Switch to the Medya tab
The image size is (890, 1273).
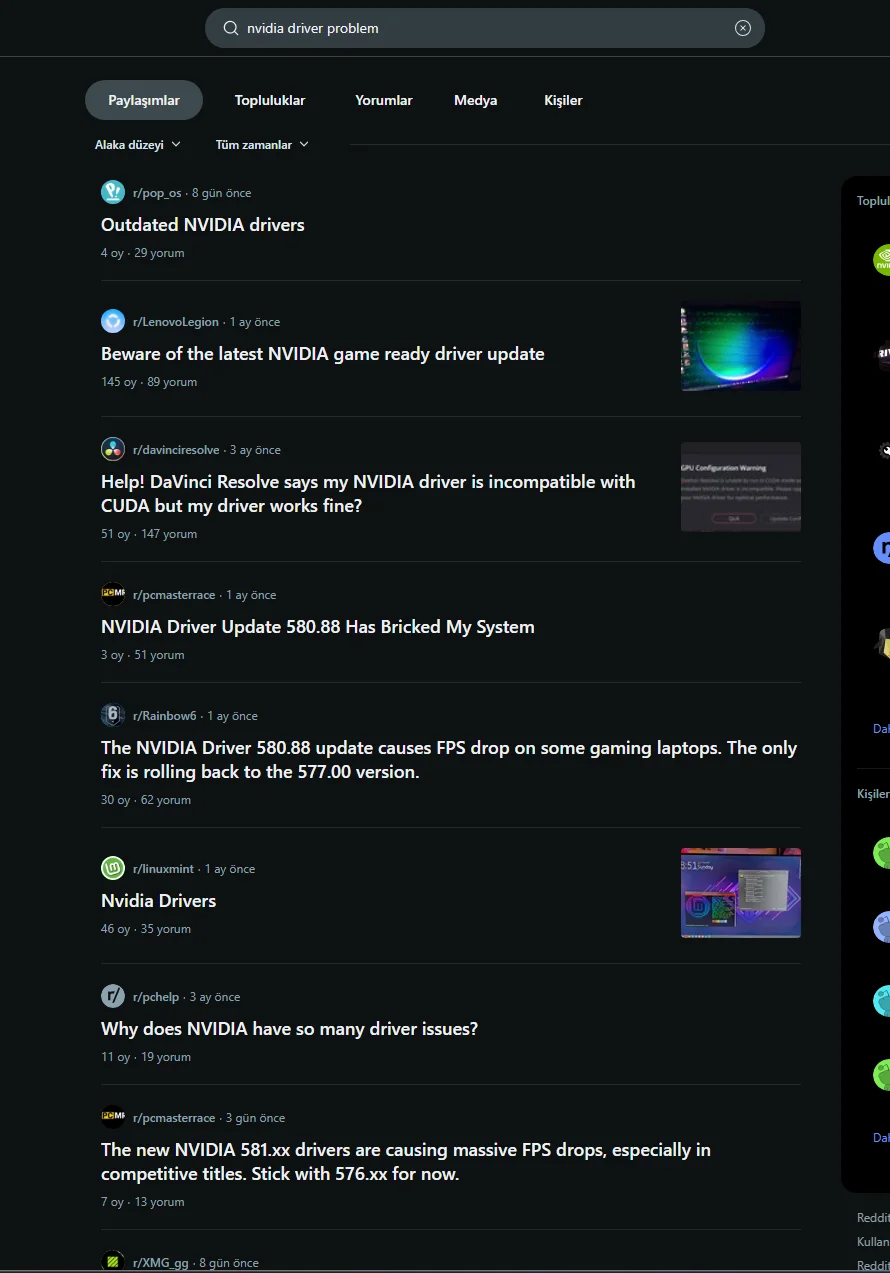coord(476,100)
